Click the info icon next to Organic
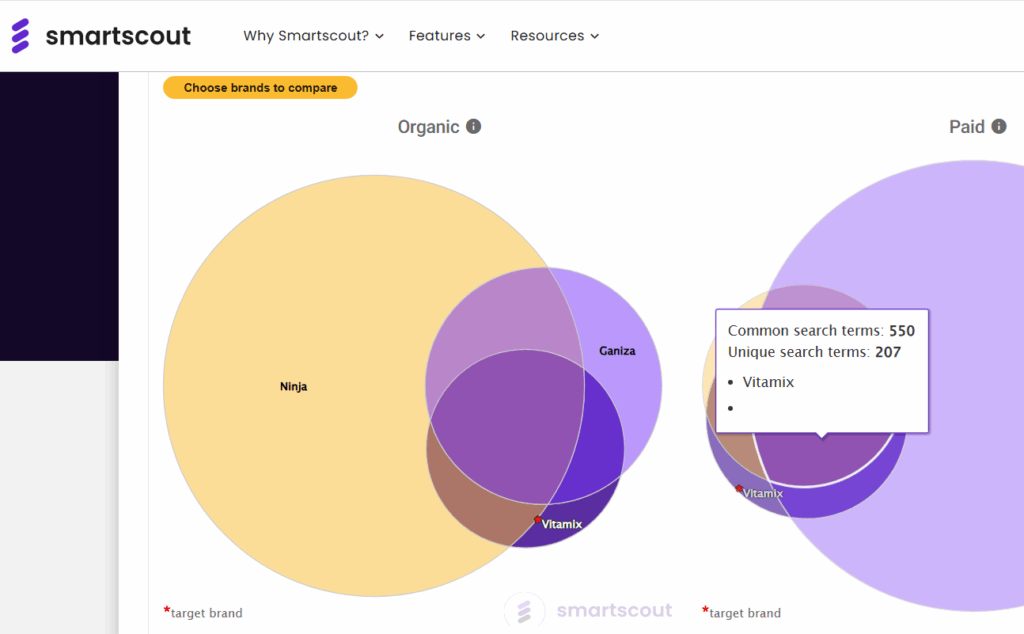Viewport: 1024px width, 634px height. (473, 126)
